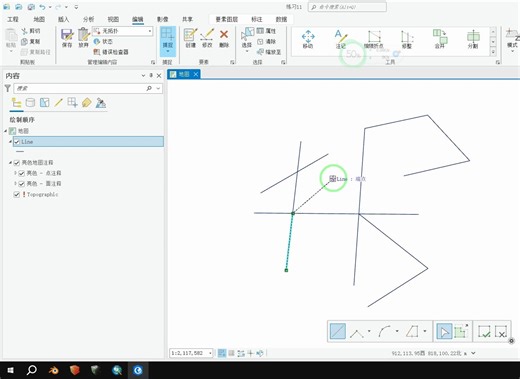Expand the arc segment tool dropdown arrow

(397, 331)
